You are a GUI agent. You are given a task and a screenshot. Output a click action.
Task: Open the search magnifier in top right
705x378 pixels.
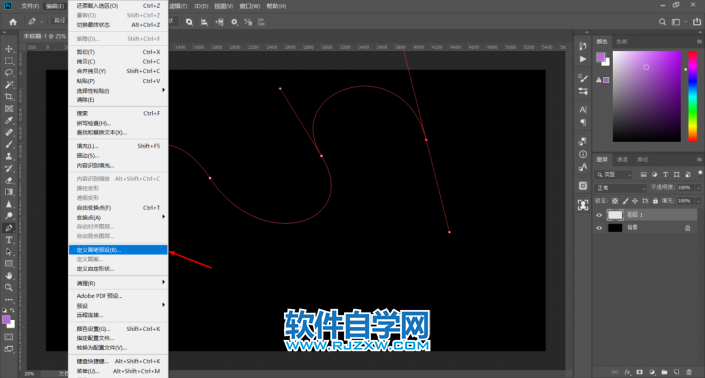tap(662, 22)
